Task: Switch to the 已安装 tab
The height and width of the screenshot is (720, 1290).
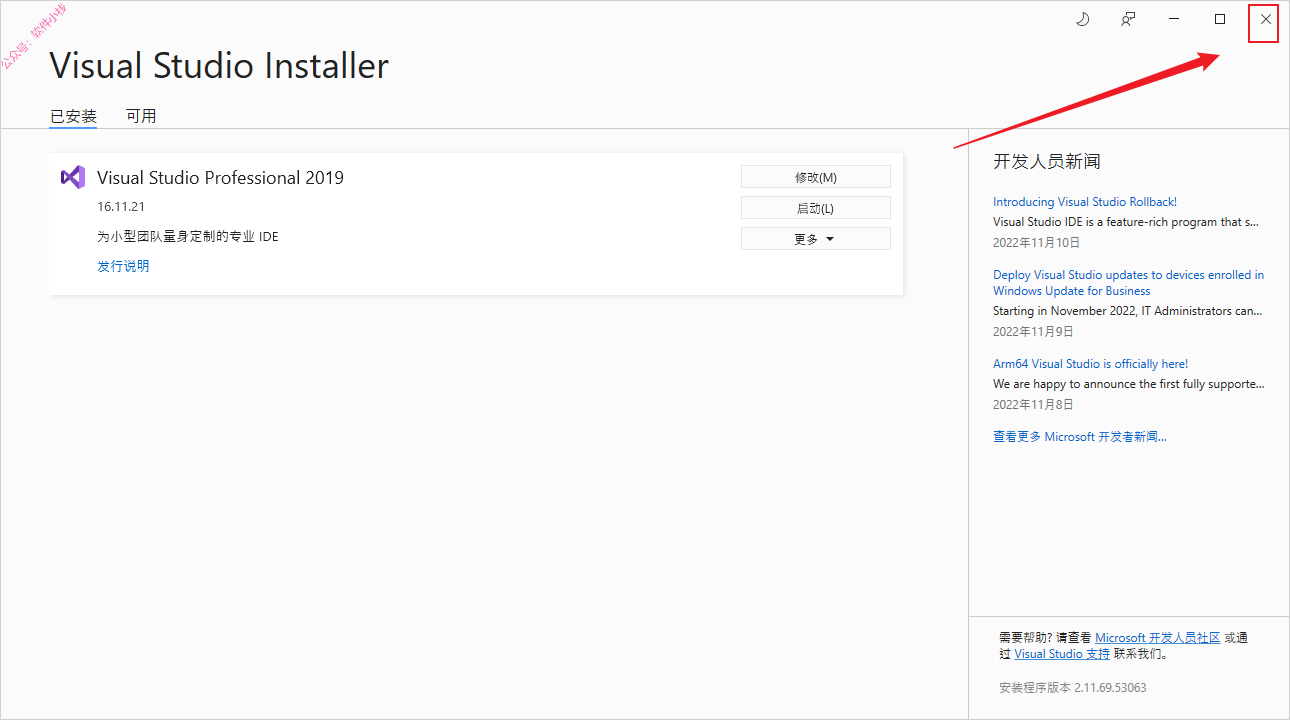Action: pyautogui.click(x=74, y=116)
